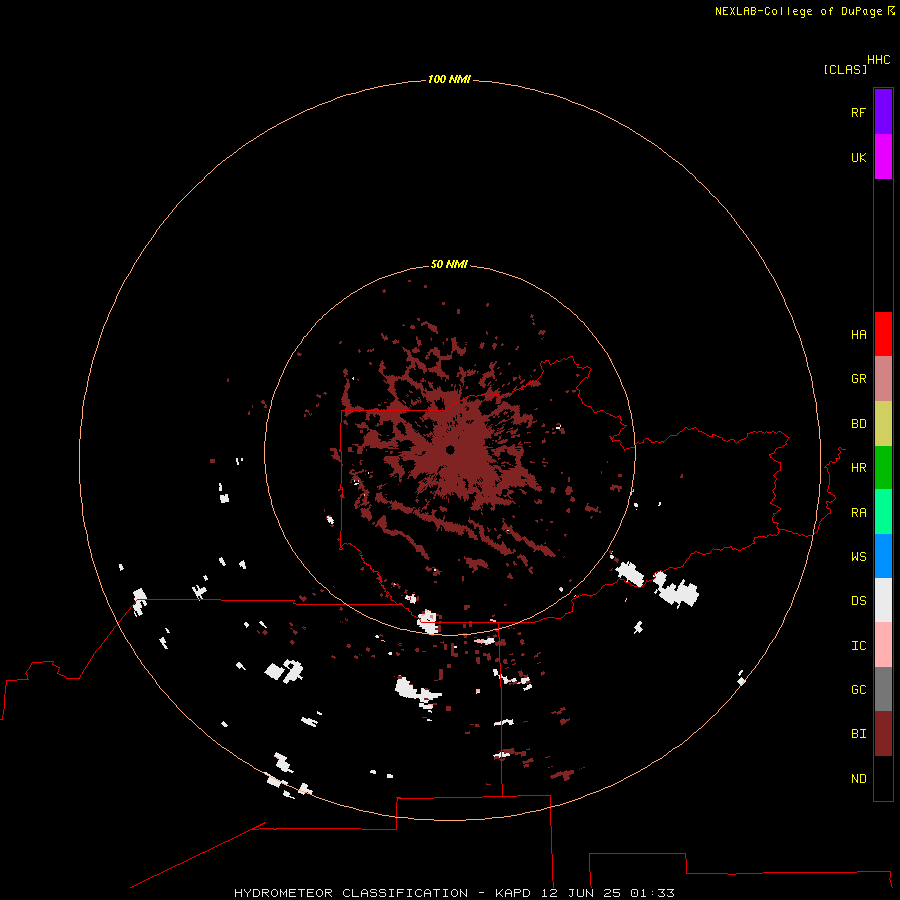Screen dimensions: 900x900
Task: Click the HHC title above the legend
Action: pyautogui.click(x=878, y=60)
